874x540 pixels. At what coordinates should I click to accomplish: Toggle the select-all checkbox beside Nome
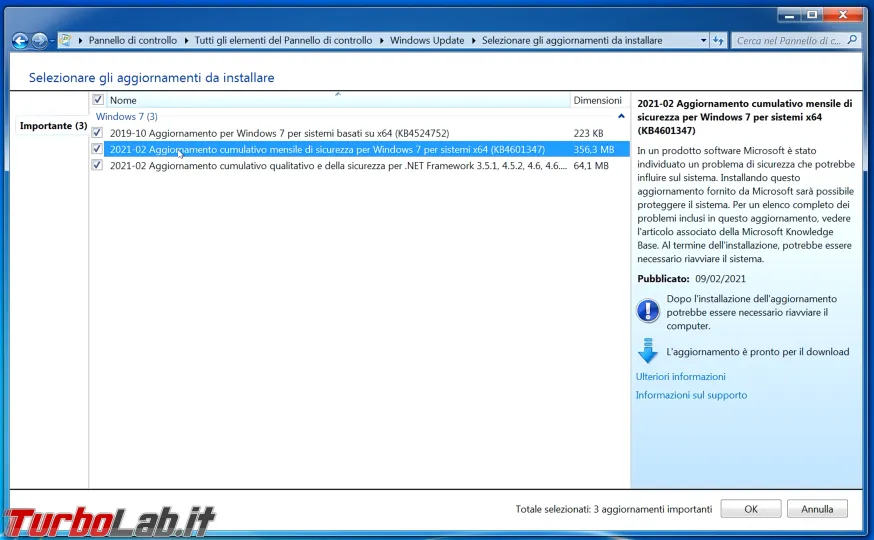coord(98,100)
